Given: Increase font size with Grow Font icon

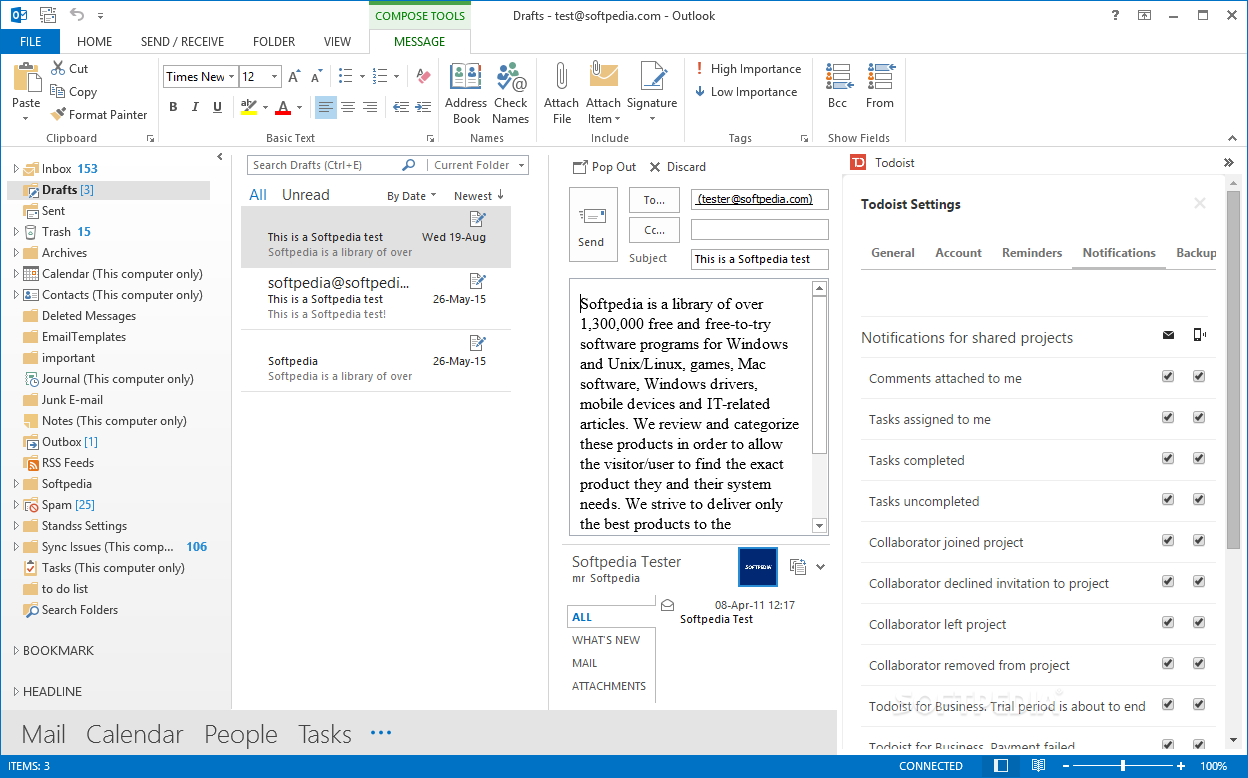Looking at the screenshot, I should coord(294,76).
